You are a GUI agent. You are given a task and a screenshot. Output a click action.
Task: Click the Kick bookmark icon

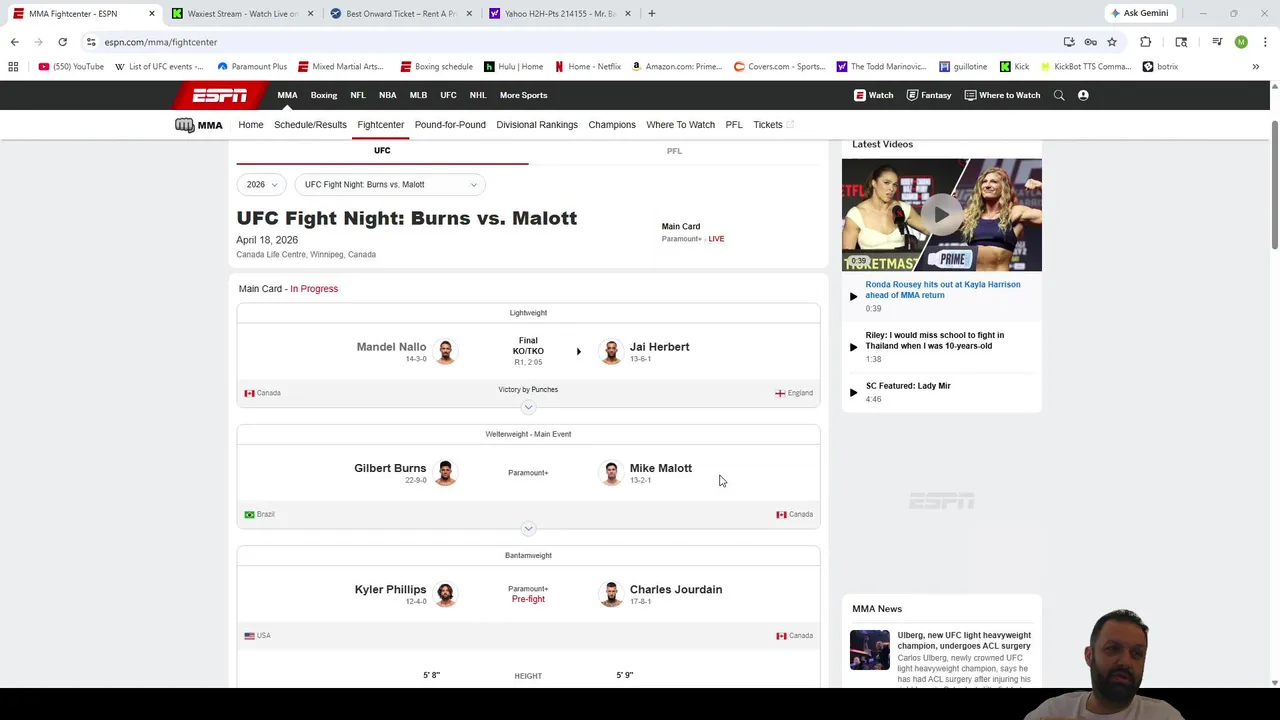click(x=1005, y=67)
